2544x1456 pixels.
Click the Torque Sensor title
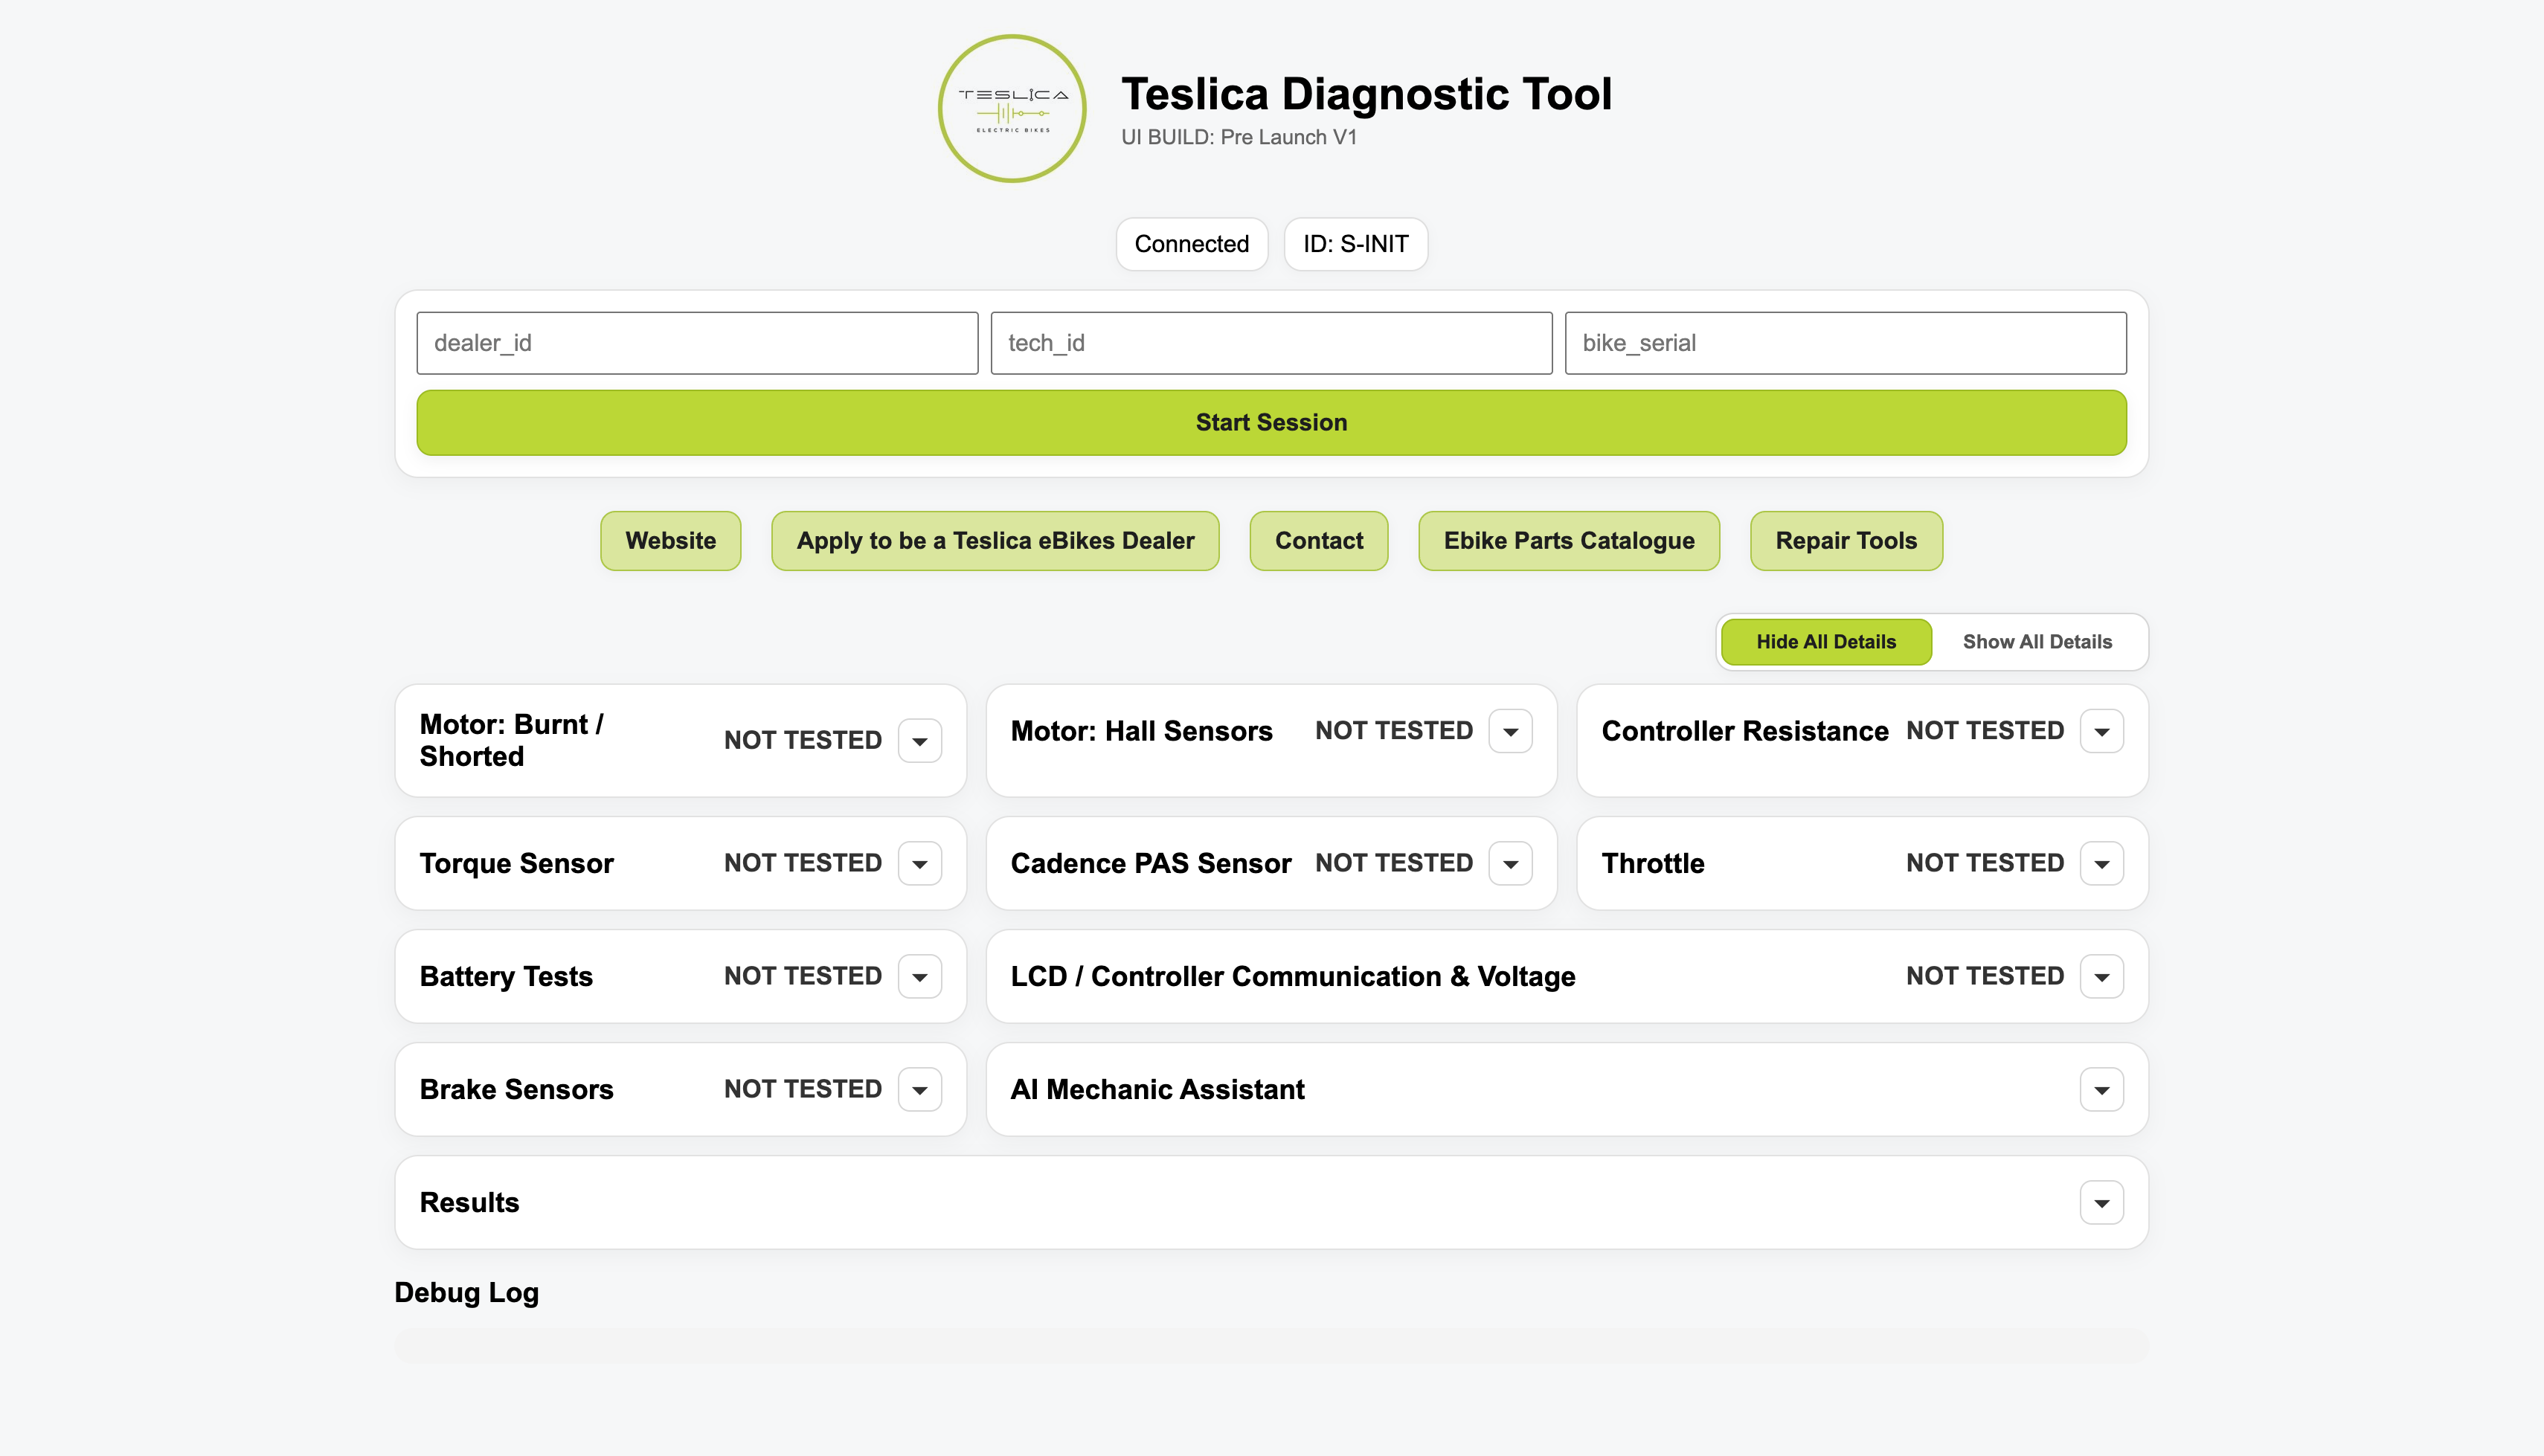[516, 863]
